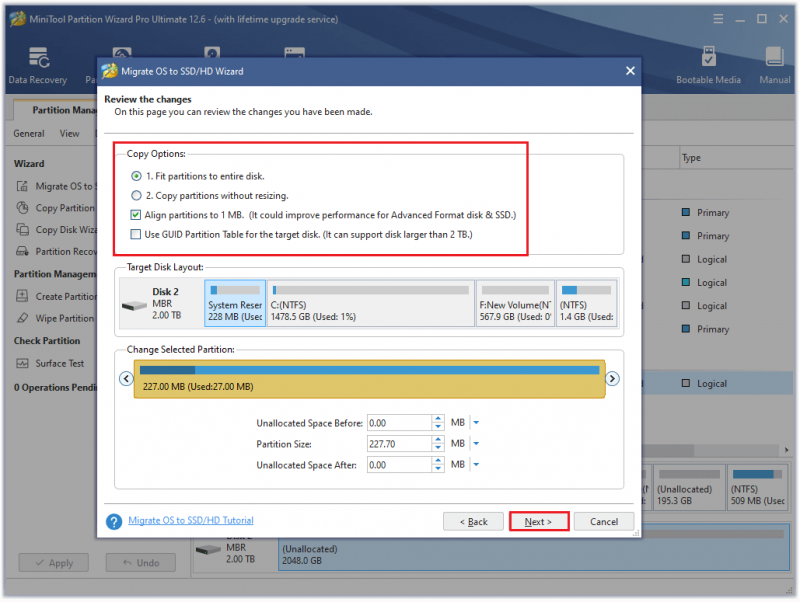
Task: Open the General menu
Action: (29, 134)
